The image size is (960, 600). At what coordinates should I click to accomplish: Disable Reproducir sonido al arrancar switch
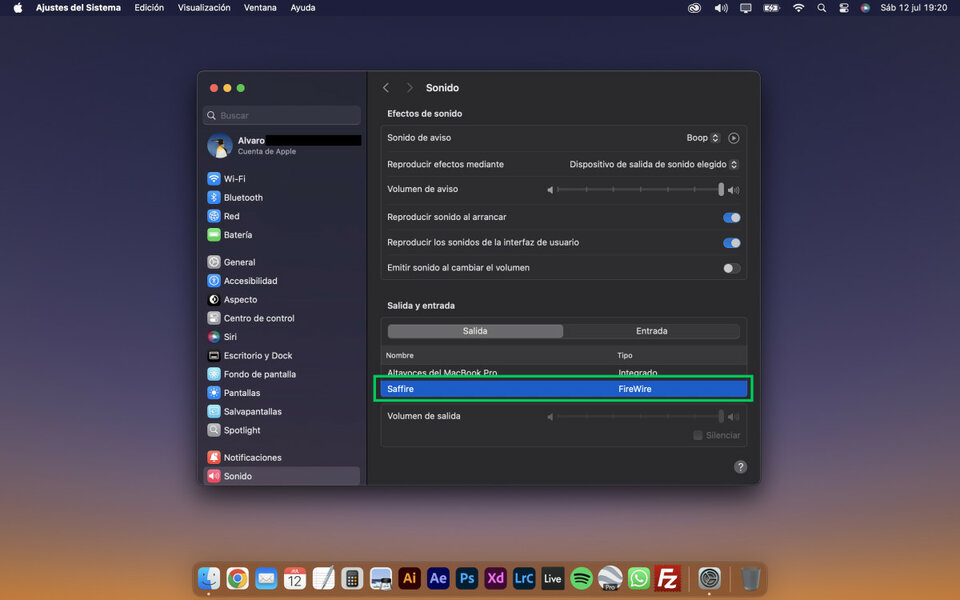[x=732, y=217]
